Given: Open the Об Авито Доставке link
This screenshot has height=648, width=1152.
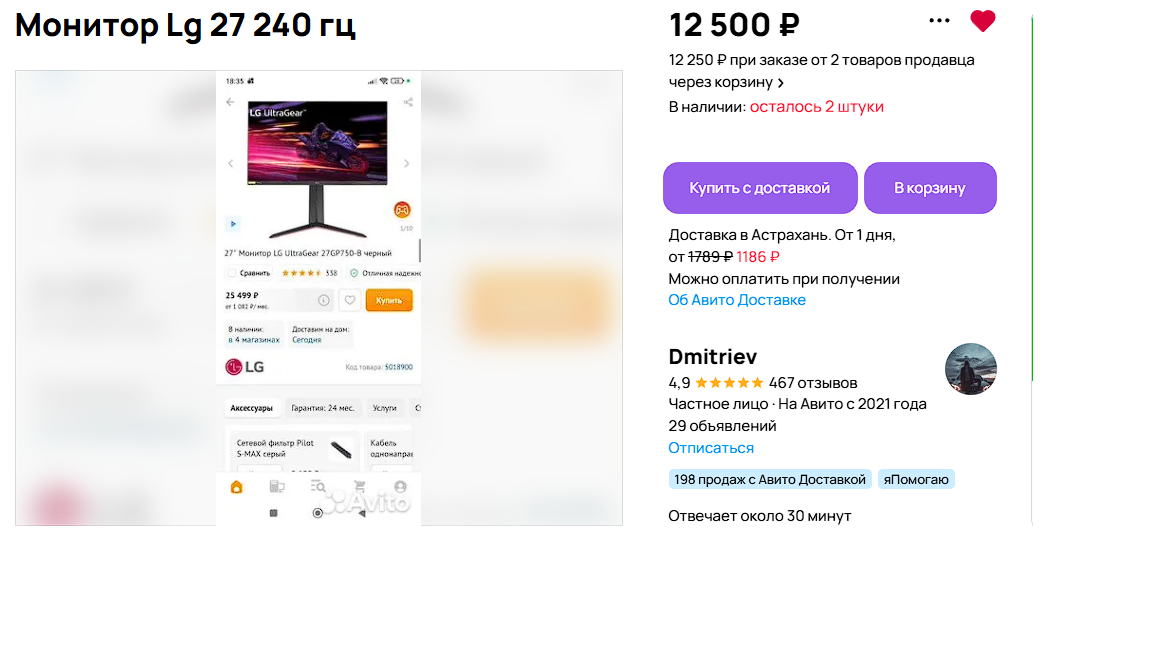Looking at the screenshot, I should tap(736, 300).
